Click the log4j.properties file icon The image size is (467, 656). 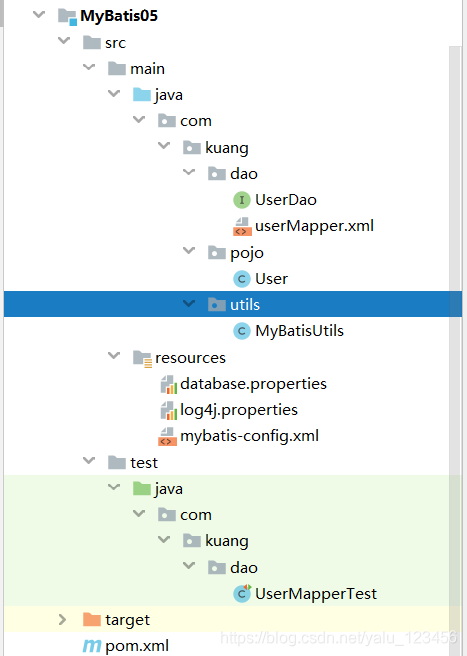coord(168,410)
